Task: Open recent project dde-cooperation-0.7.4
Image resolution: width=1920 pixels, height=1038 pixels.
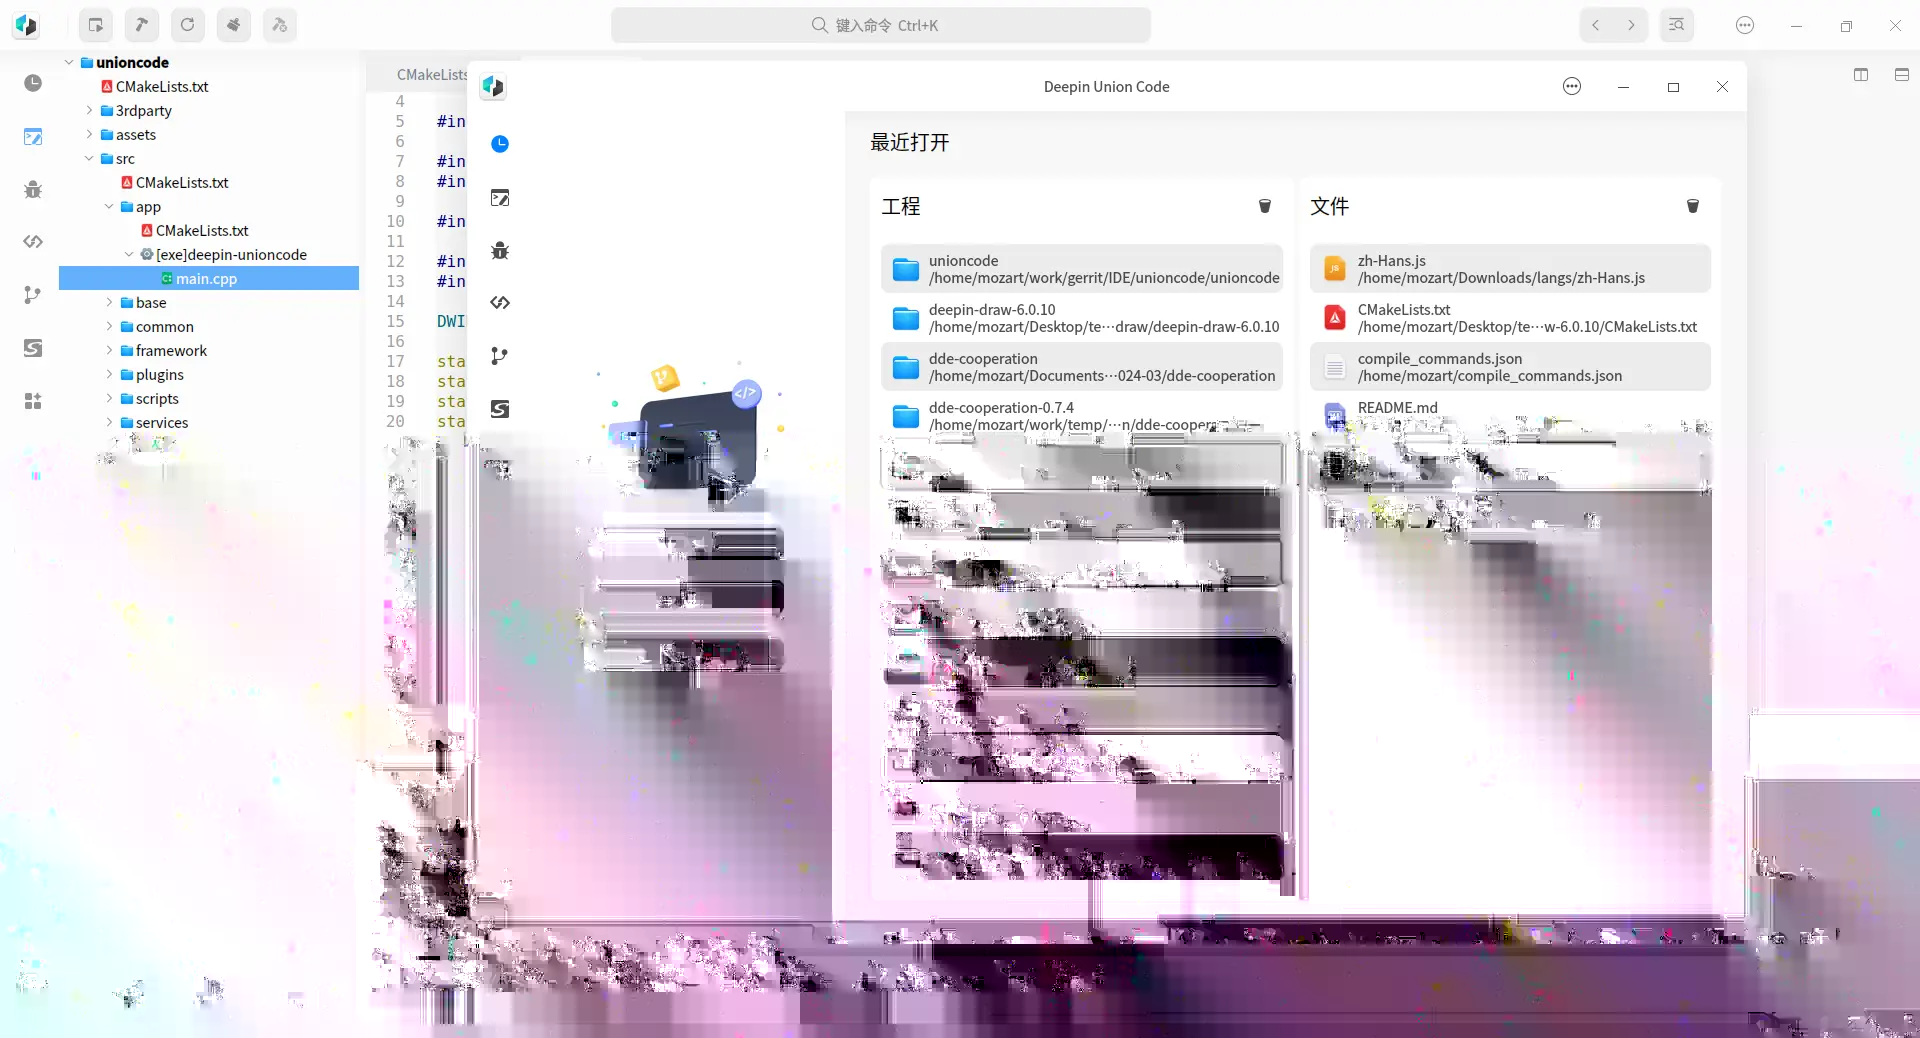Action: tap(1082, 416)
